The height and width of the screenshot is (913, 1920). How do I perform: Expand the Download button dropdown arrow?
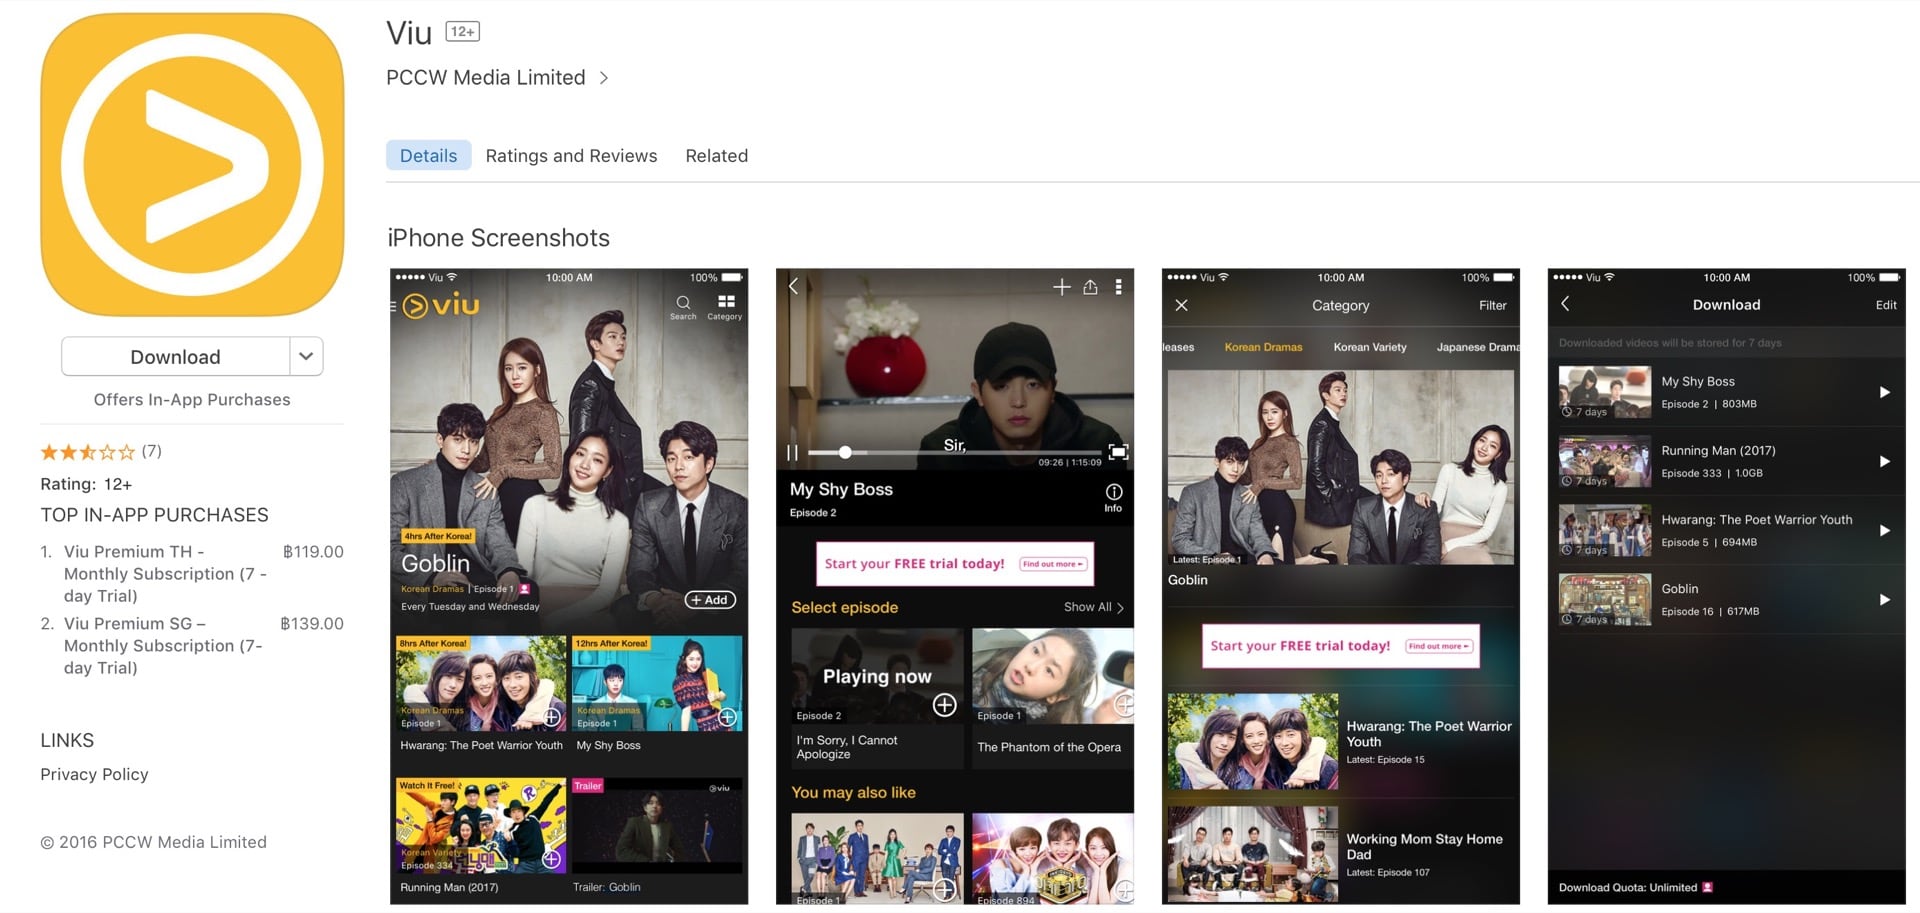306,356
